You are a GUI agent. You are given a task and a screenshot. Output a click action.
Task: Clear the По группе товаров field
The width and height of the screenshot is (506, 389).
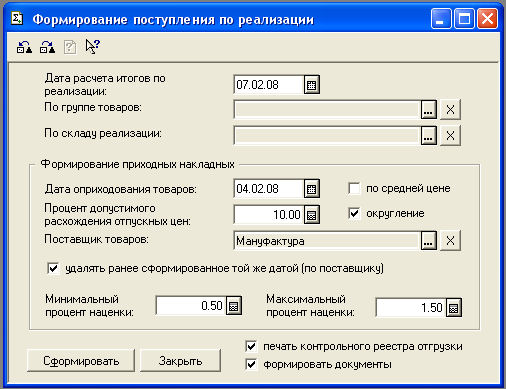(x=450, y=109)
